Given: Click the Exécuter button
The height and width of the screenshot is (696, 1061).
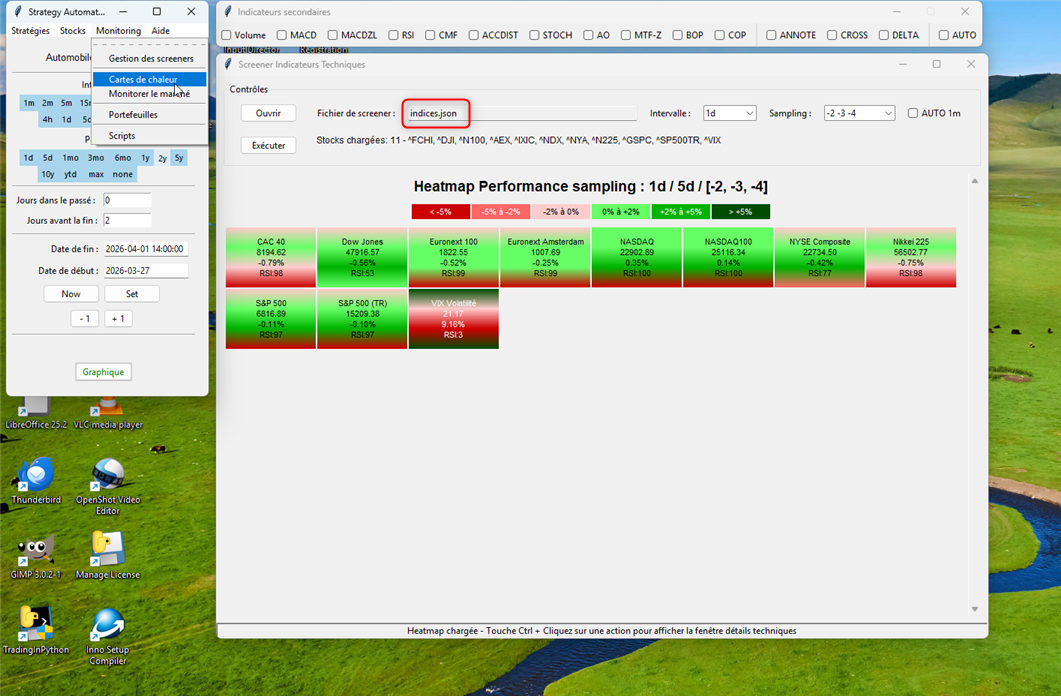Looking at the screenshot, I should coord(268,146).
